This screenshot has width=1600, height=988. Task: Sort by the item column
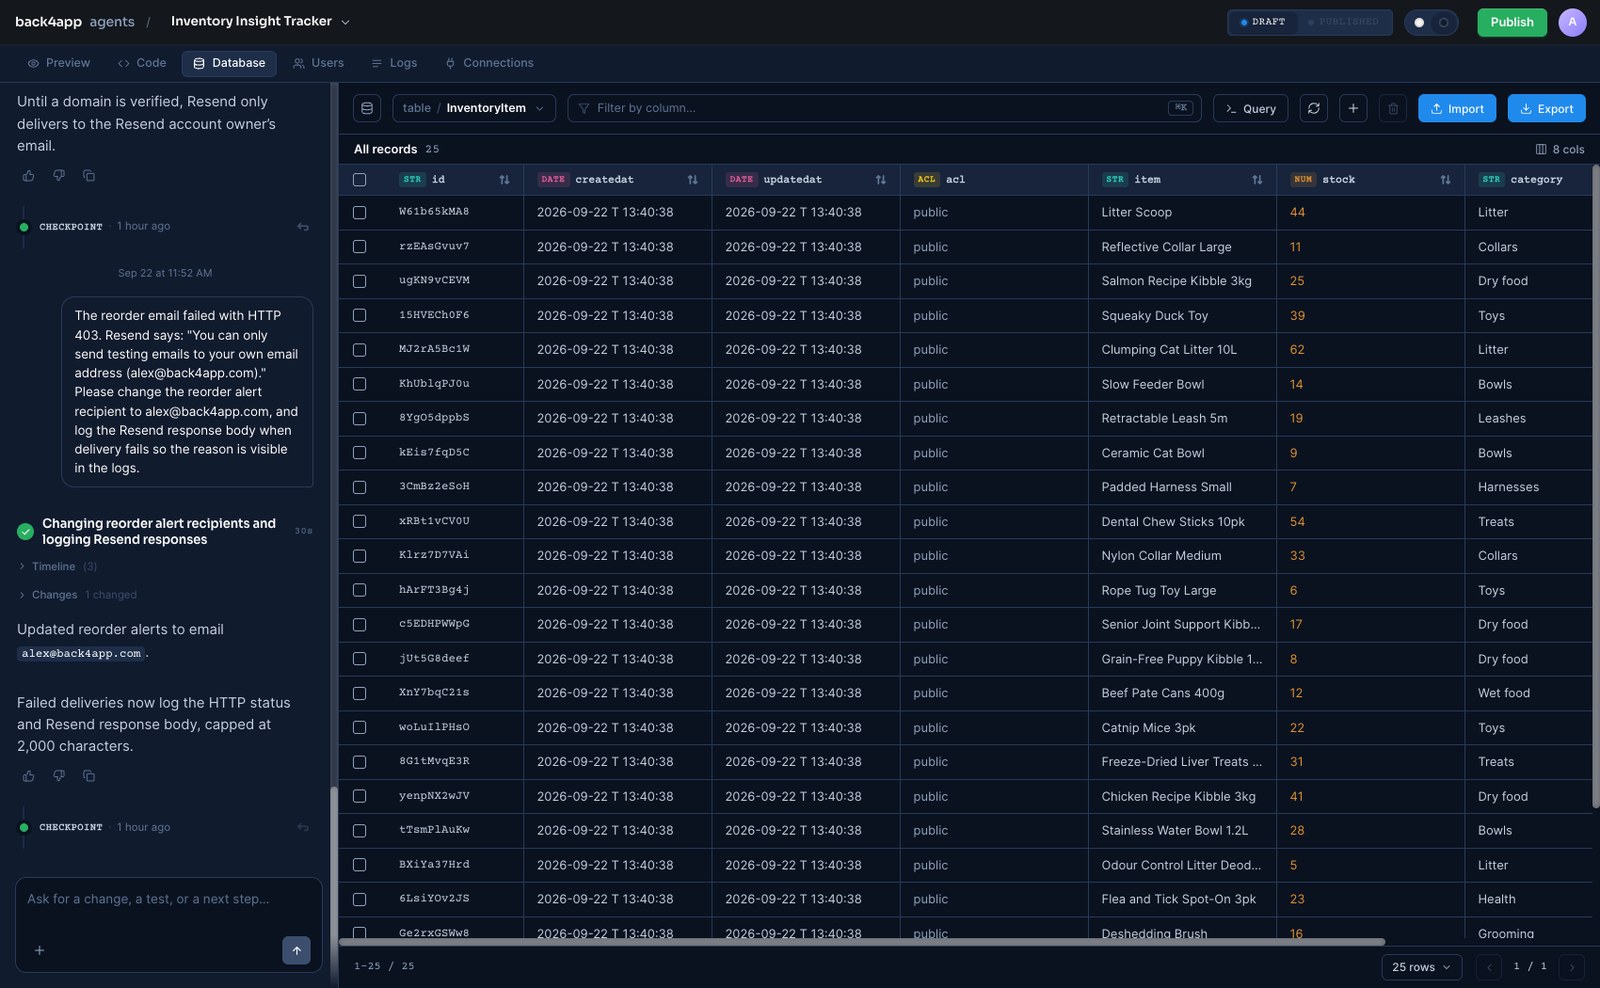[x=1257, y=180]
